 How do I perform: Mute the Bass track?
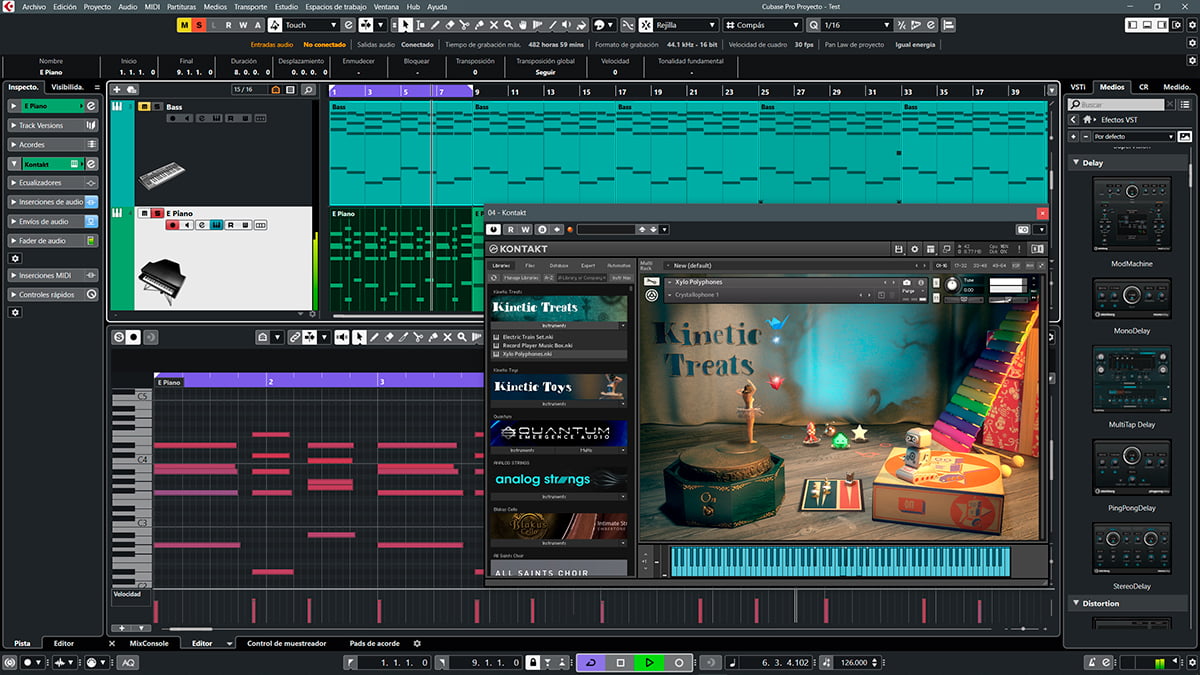tap(144, 107)
